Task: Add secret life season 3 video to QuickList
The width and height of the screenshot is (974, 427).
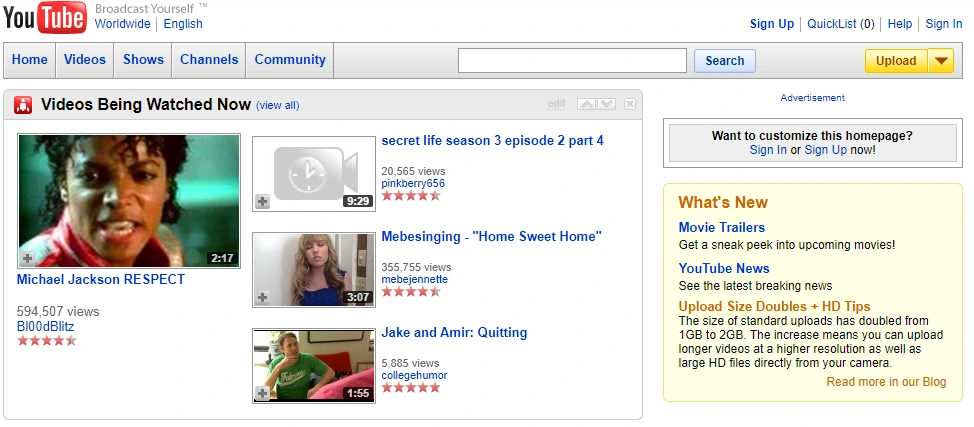Action: pos(263,201)
